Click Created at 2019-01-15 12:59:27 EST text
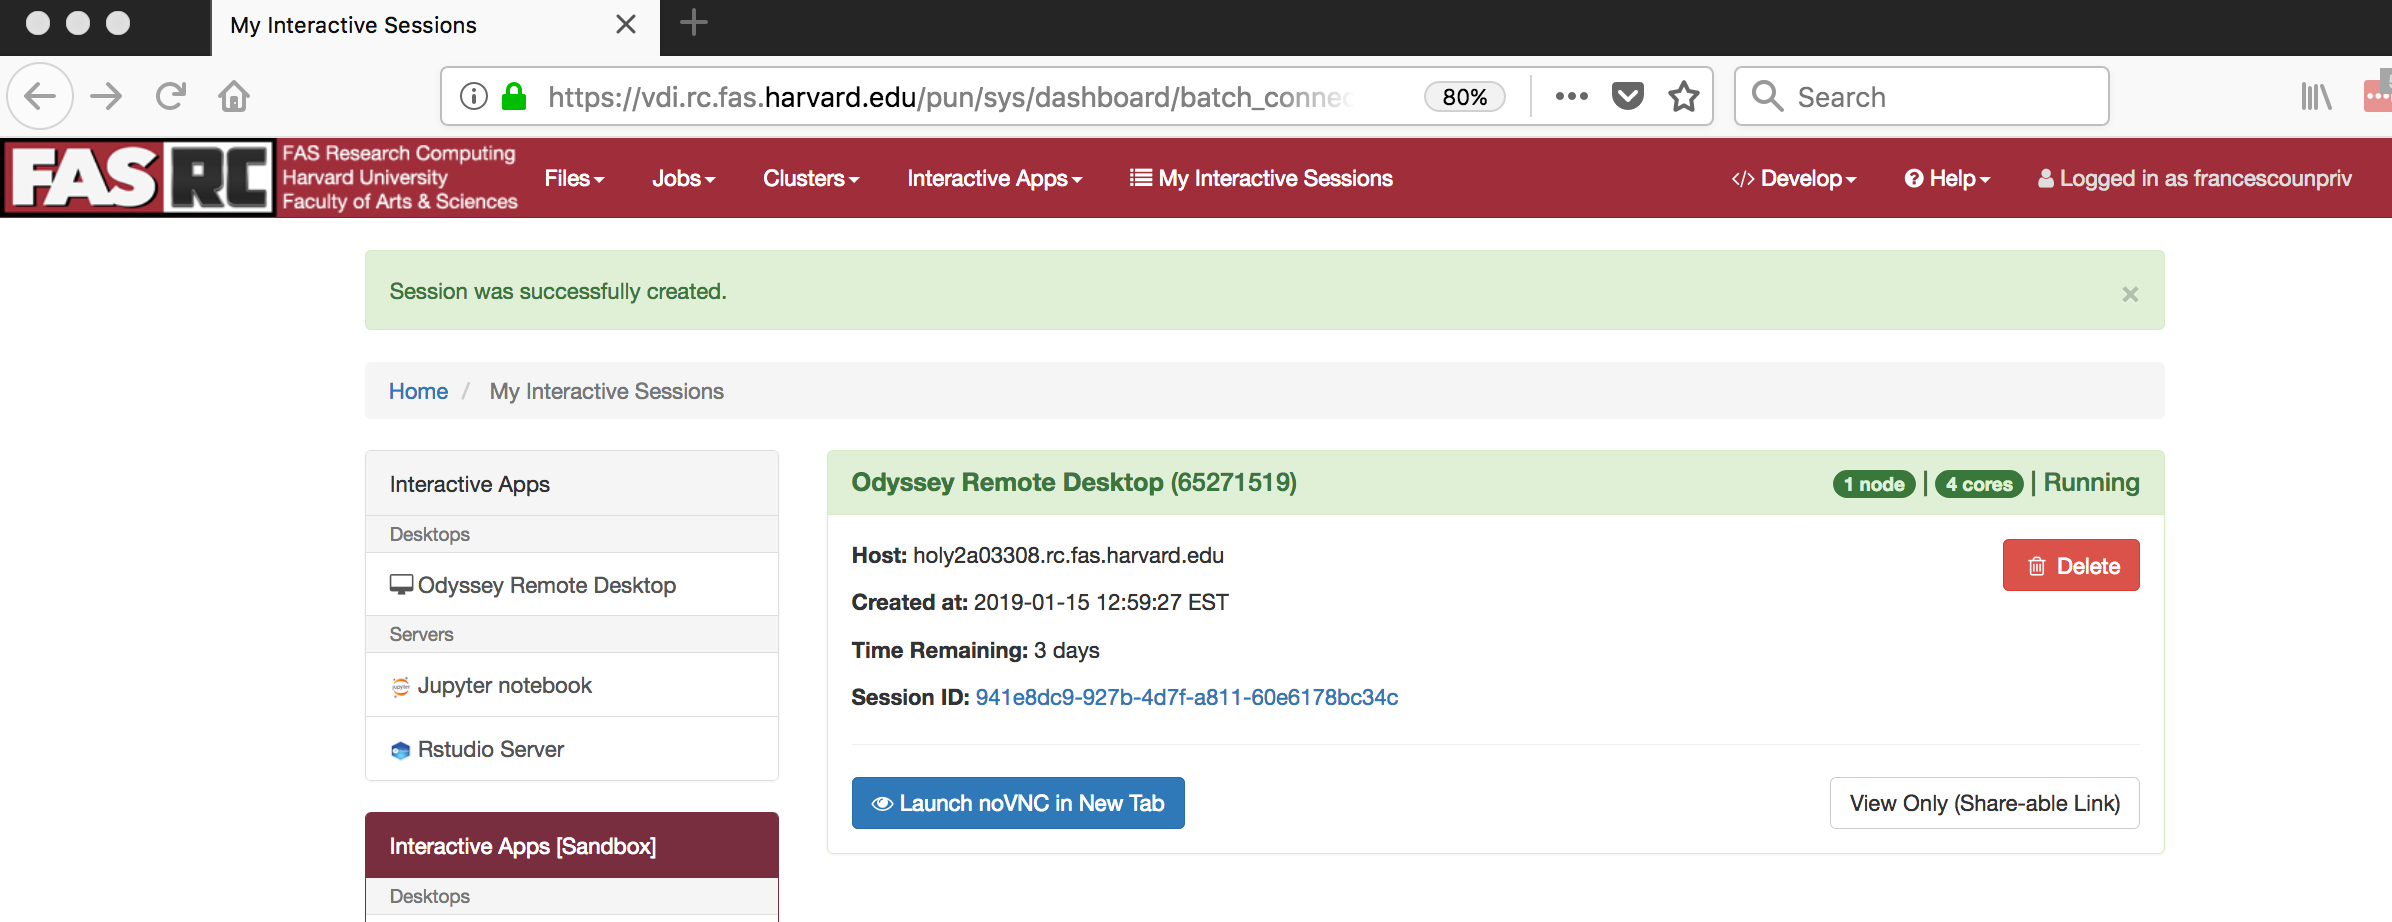The width and height of the screenshot is (2392, 922). click(1040, 602)
